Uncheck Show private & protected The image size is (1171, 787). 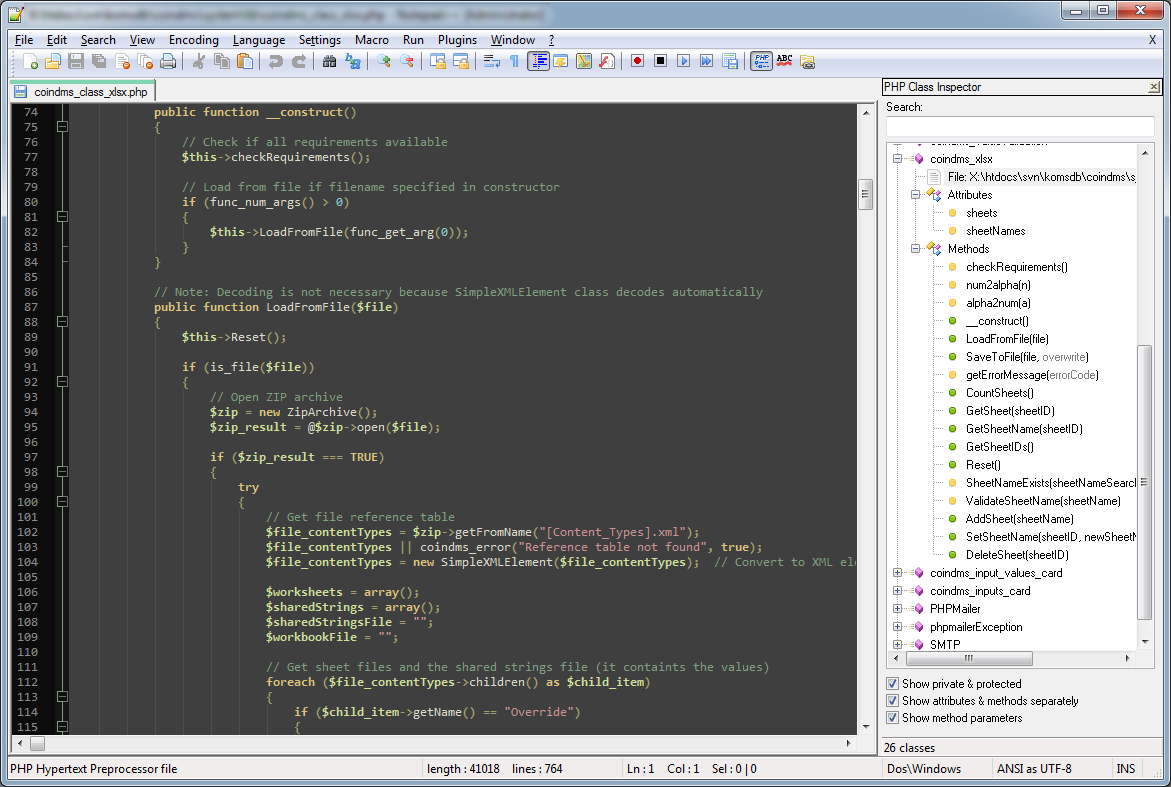coord(892,683)
